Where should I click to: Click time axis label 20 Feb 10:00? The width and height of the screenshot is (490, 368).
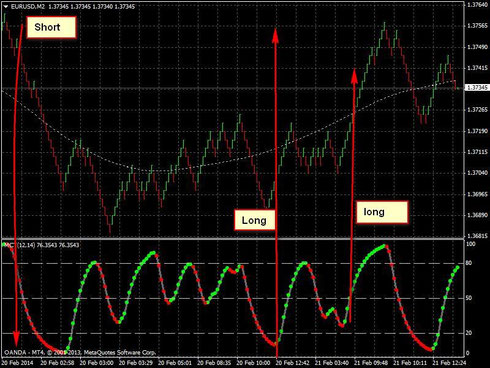coord(253,363)
